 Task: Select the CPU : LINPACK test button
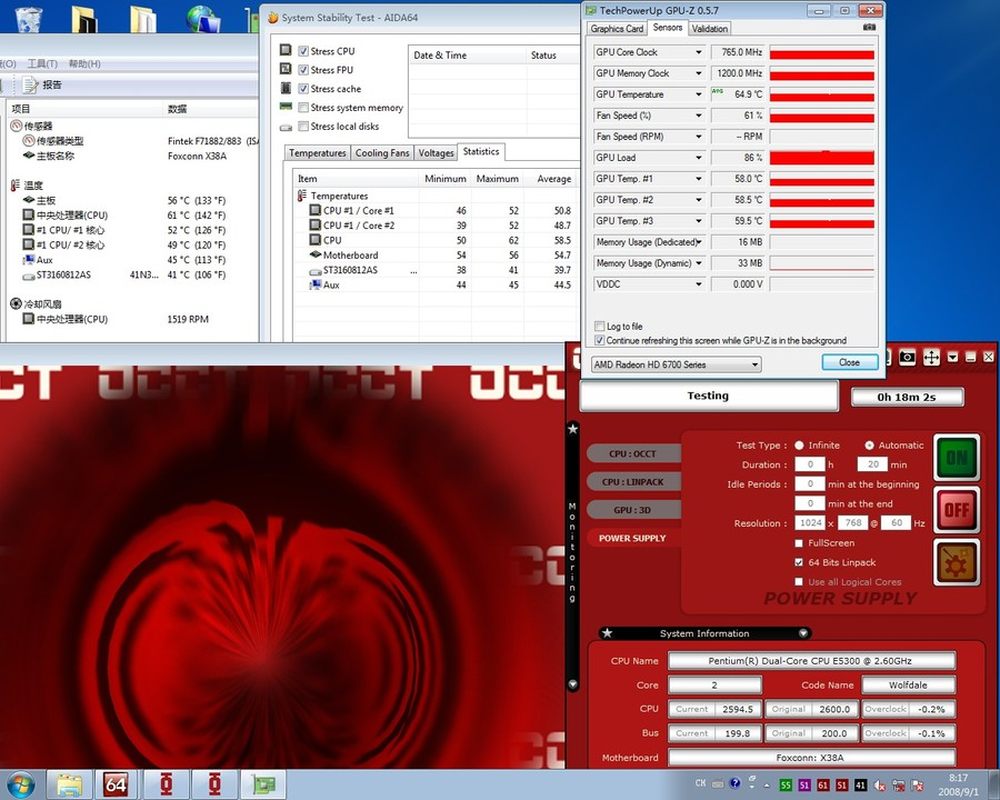coord(632,482)
